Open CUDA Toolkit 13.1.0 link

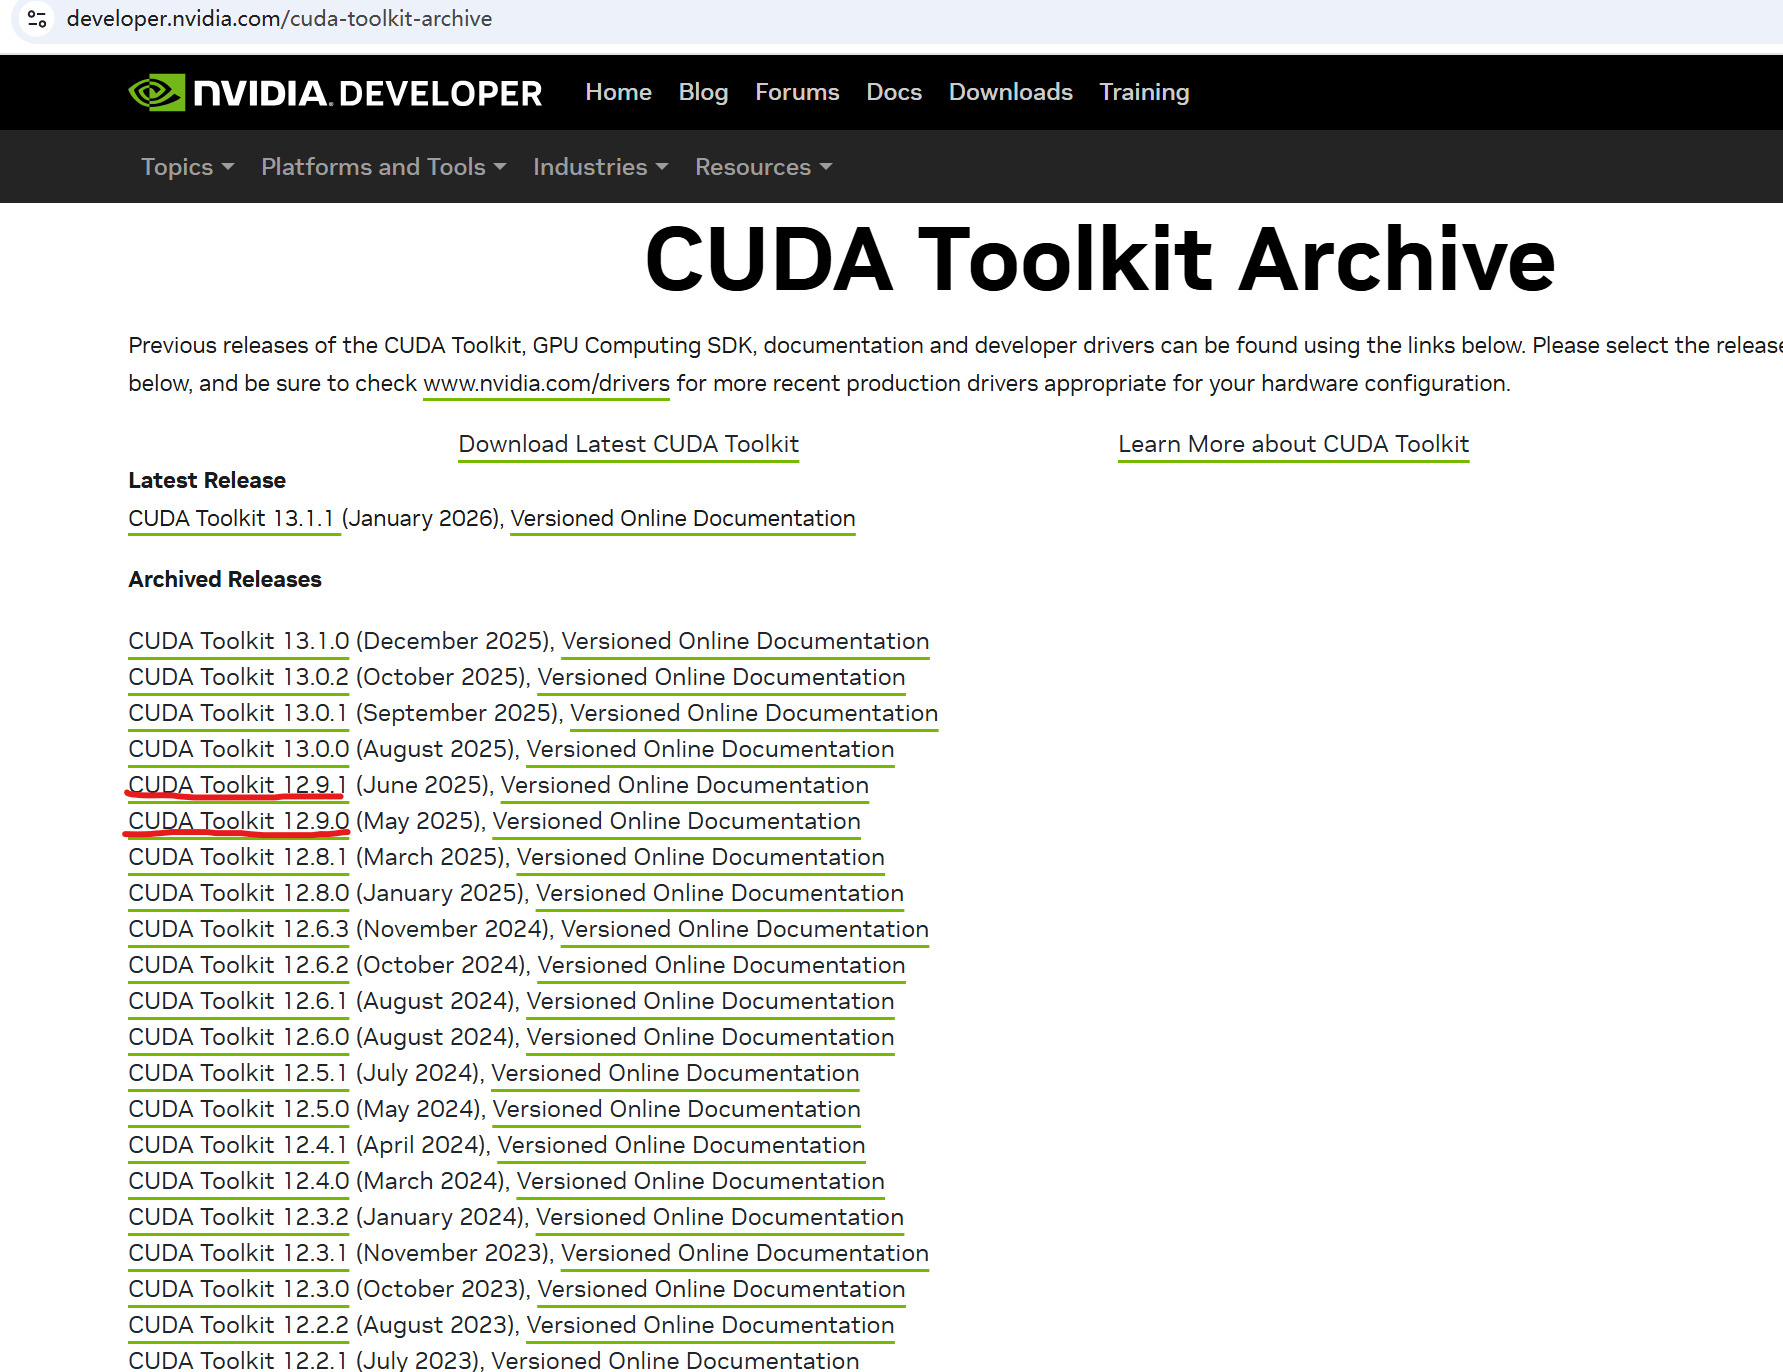pyautogui.click(x=239, y=641)
